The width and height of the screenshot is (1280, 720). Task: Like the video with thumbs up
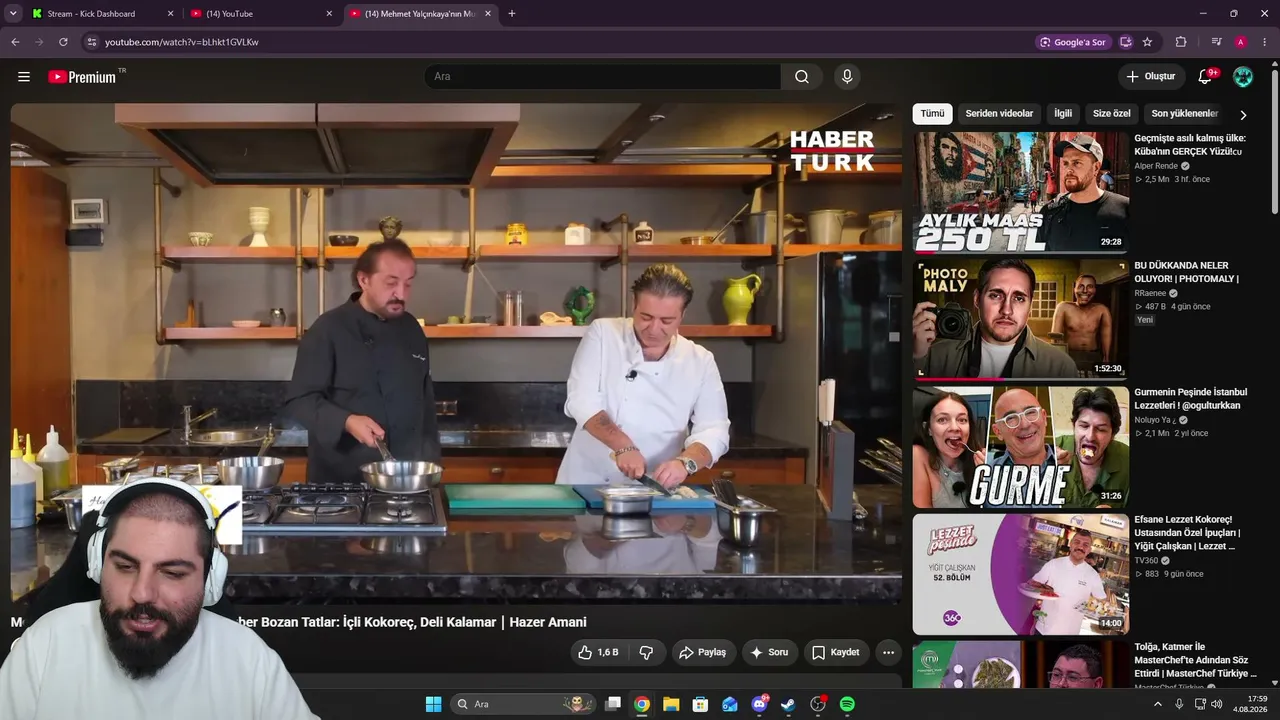click(597, 652)
